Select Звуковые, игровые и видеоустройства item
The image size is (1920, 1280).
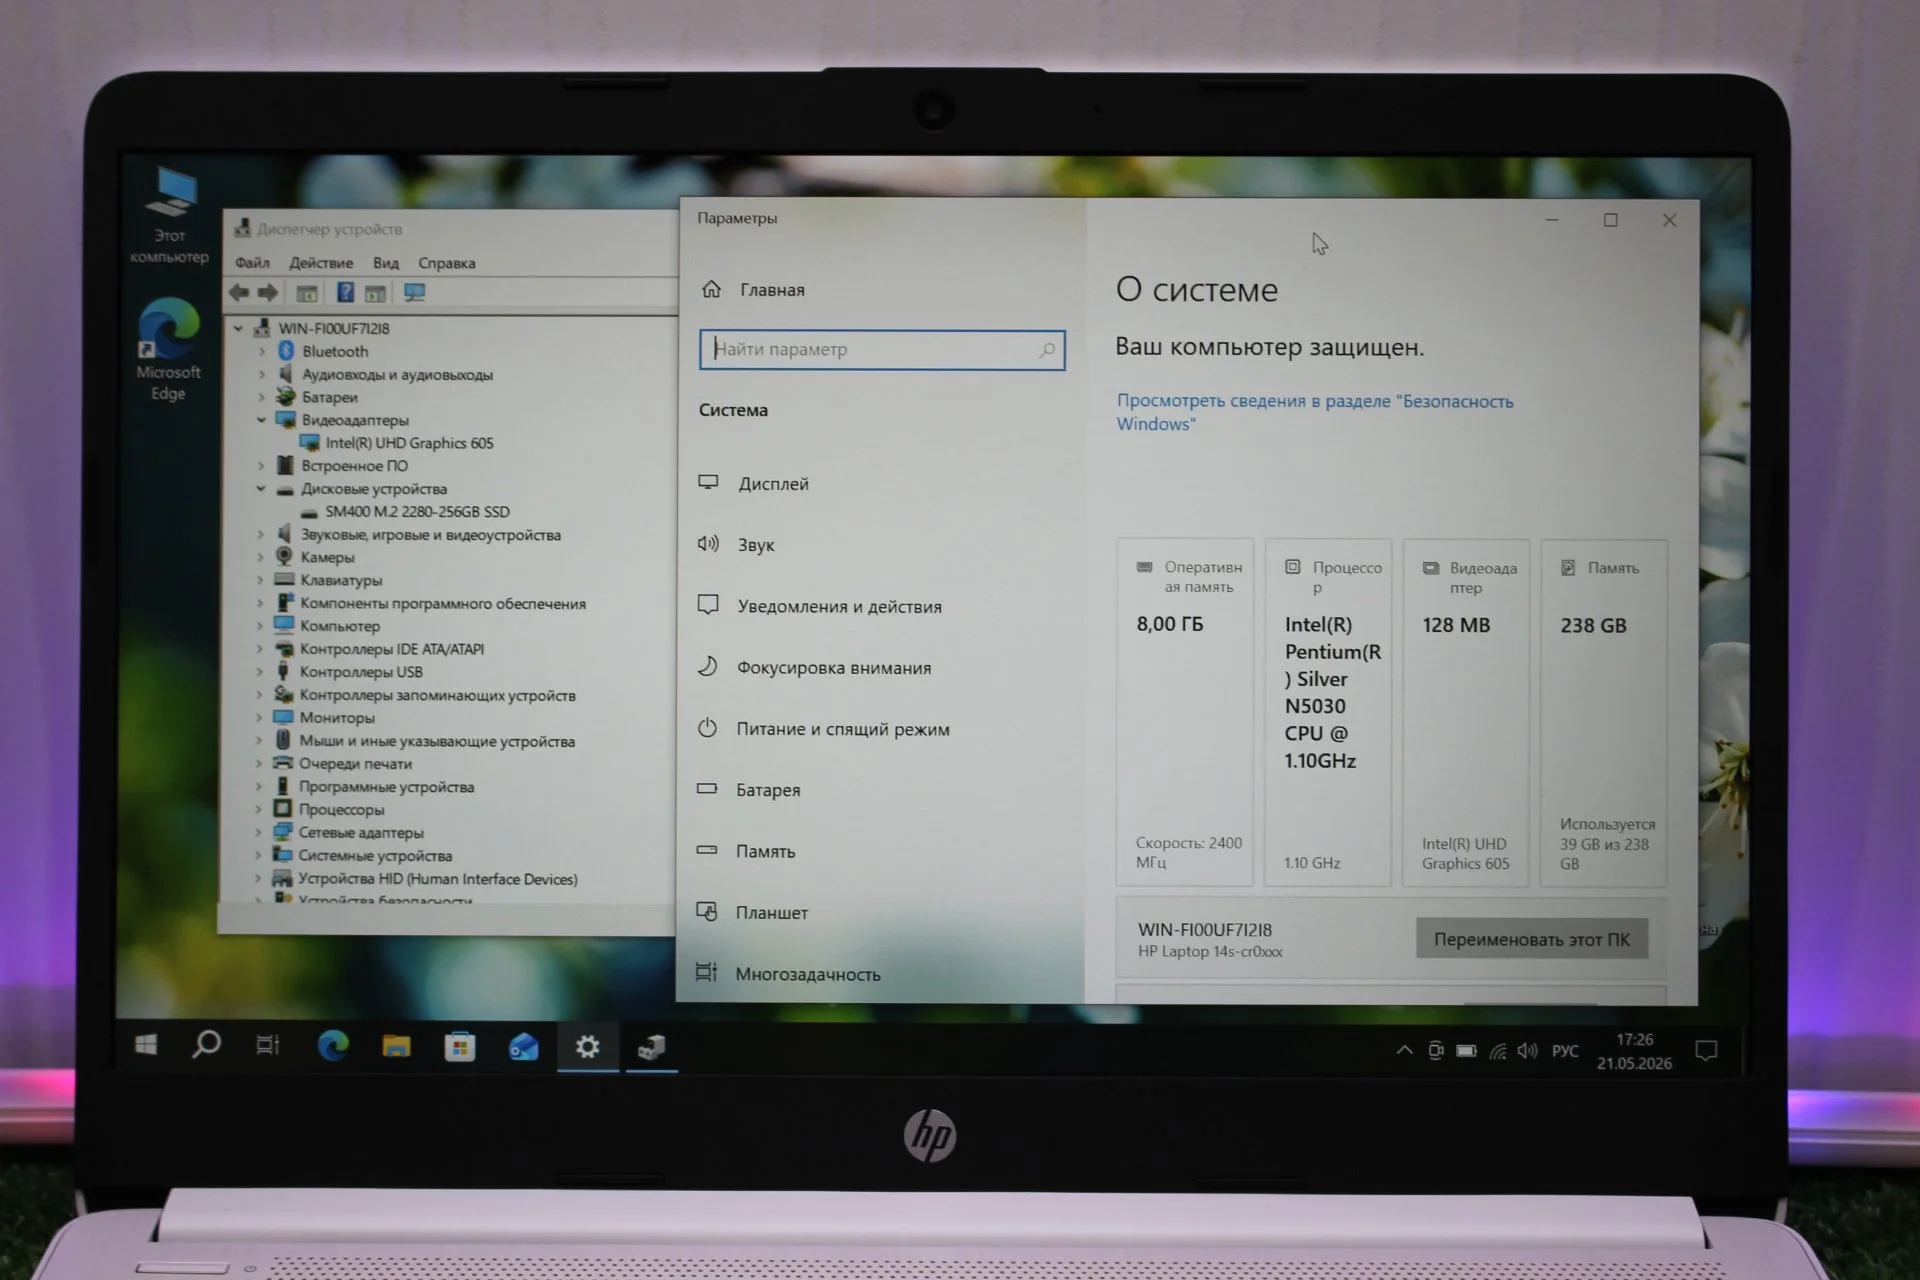click(x=431, y=535)
